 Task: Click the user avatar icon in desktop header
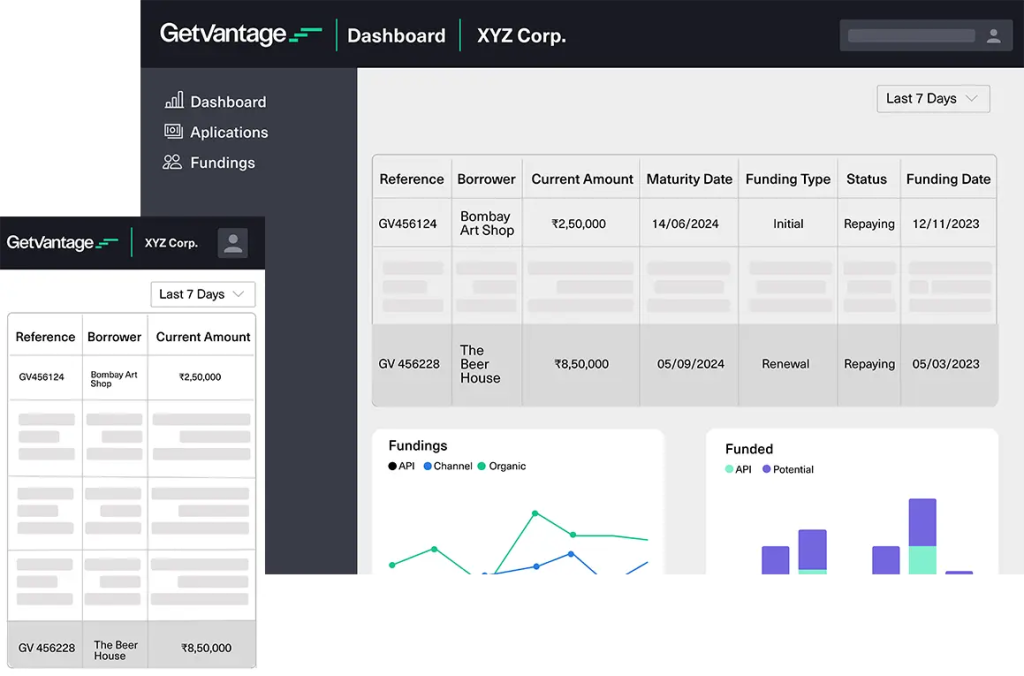[993, 36]
